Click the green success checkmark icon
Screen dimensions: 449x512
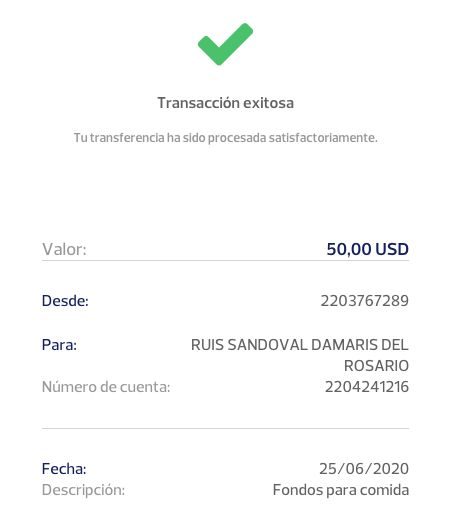225,44
